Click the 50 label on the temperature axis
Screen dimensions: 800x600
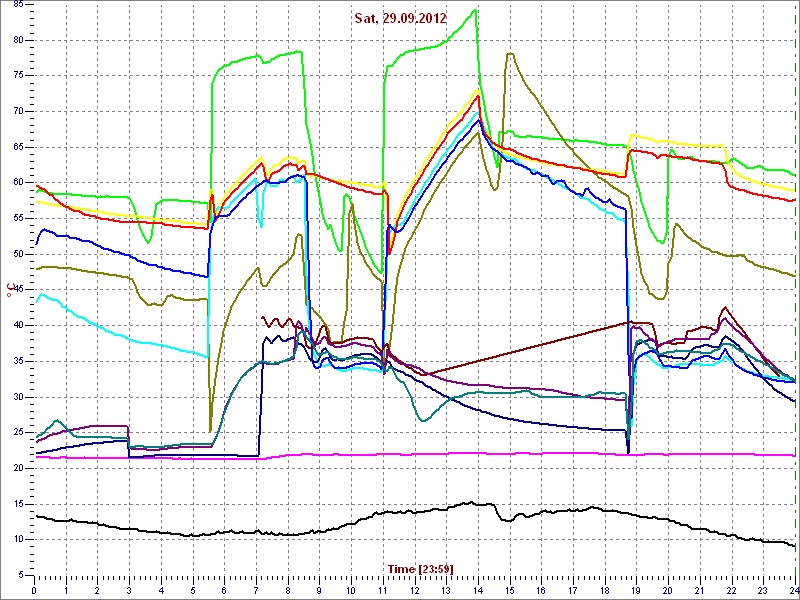click(18, 254)
